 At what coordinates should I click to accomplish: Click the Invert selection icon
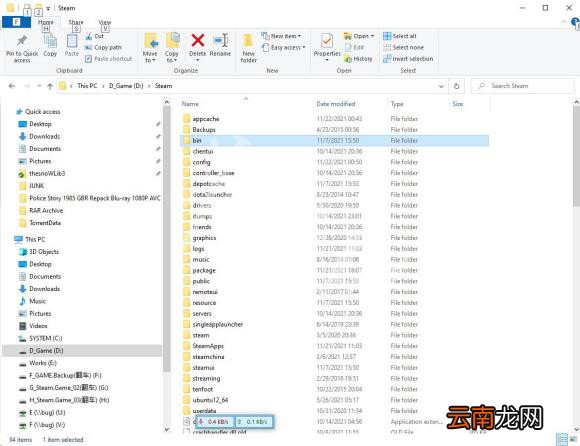pyautogui.click(x=387, y=59)
